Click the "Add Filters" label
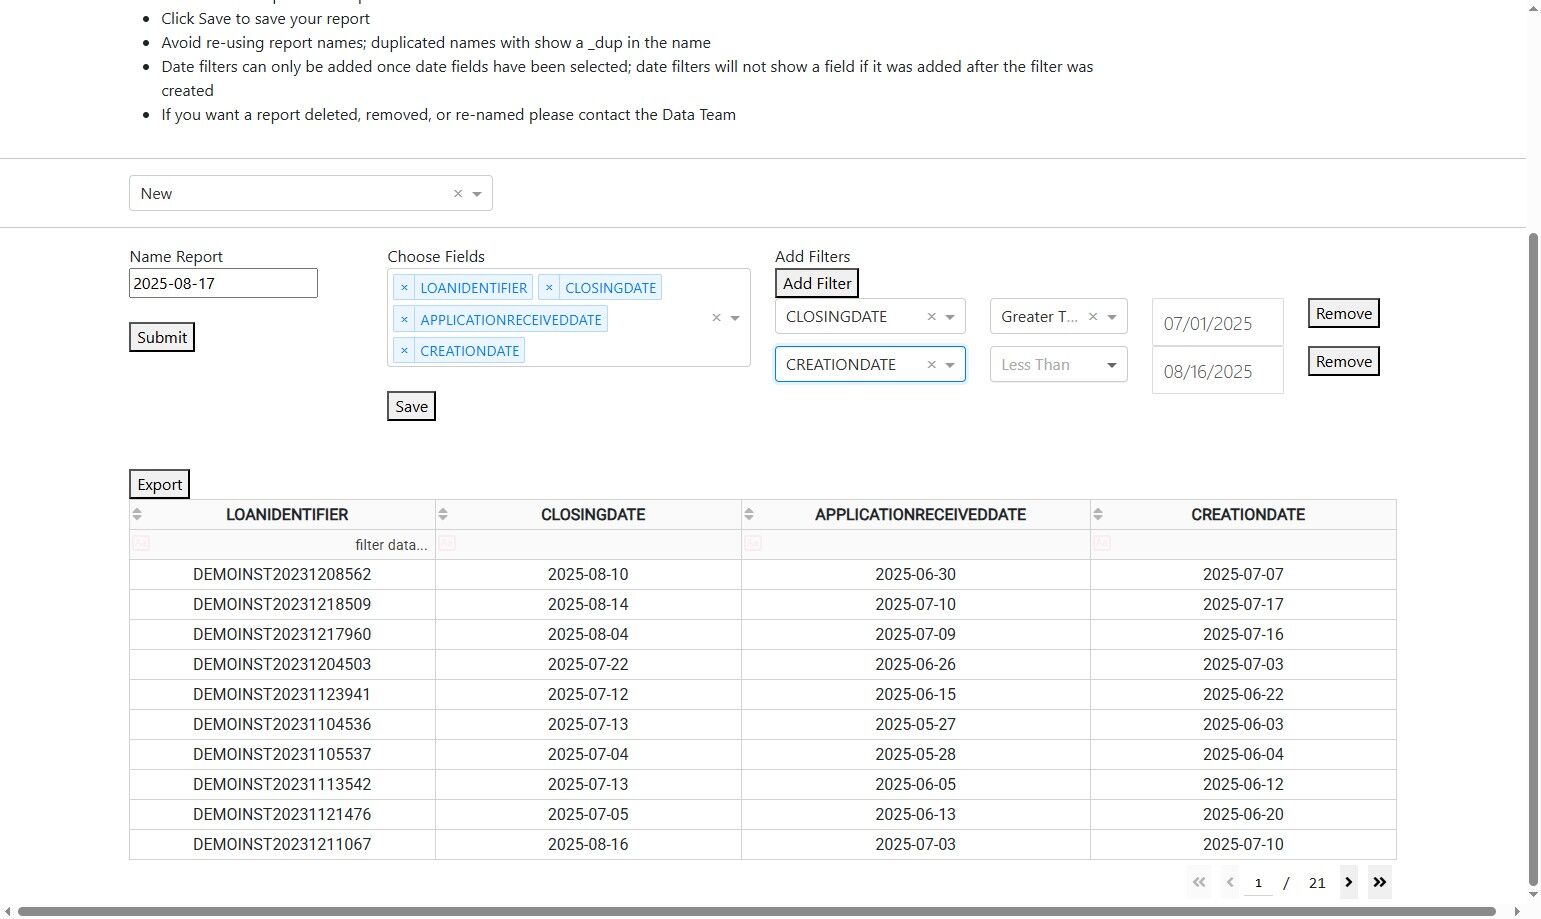The image size is (1541, 919). pos(813,257)
